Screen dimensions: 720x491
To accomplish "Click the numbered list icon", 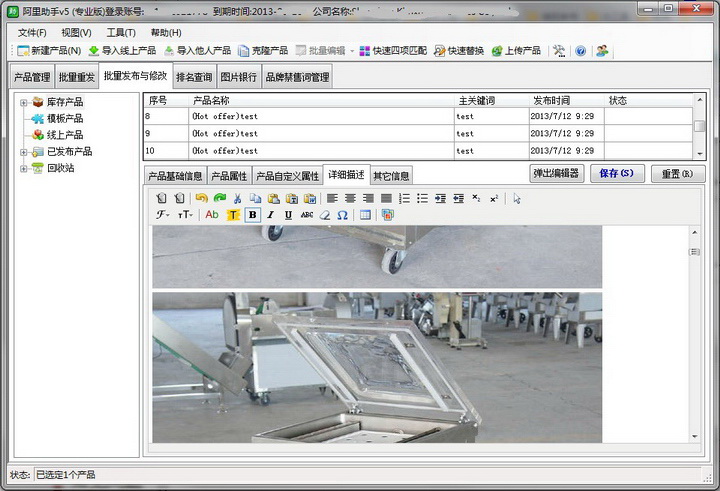I will coord(404,198).
